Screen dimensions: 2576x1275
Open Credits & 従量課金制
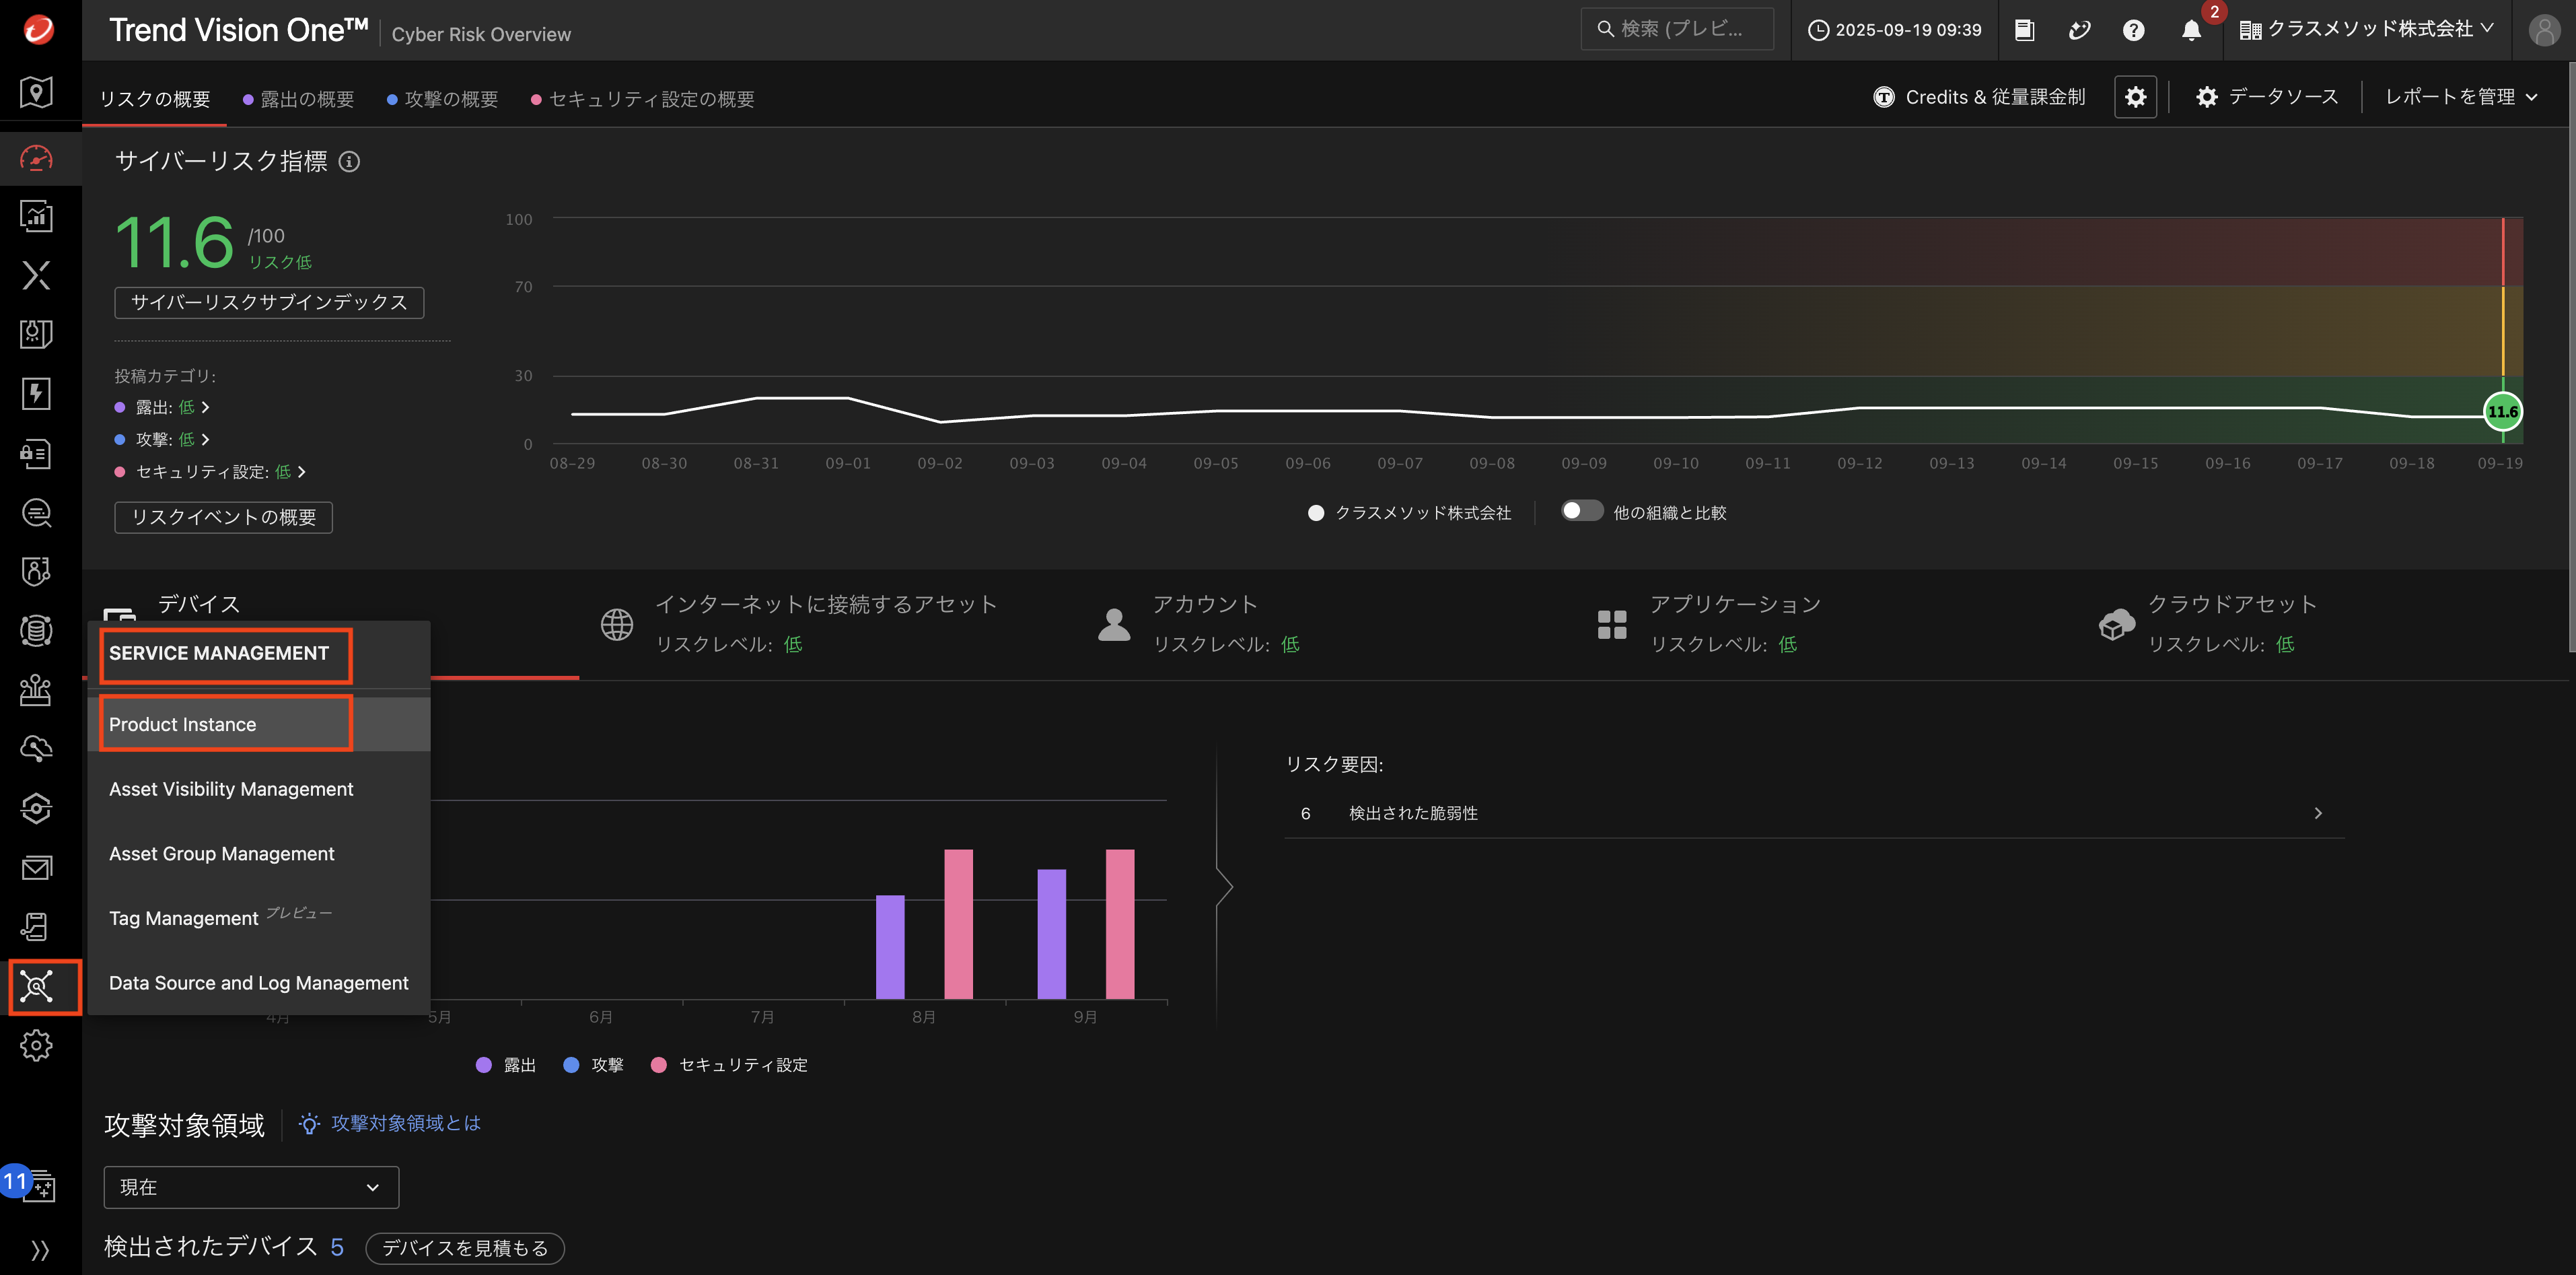1980,97
